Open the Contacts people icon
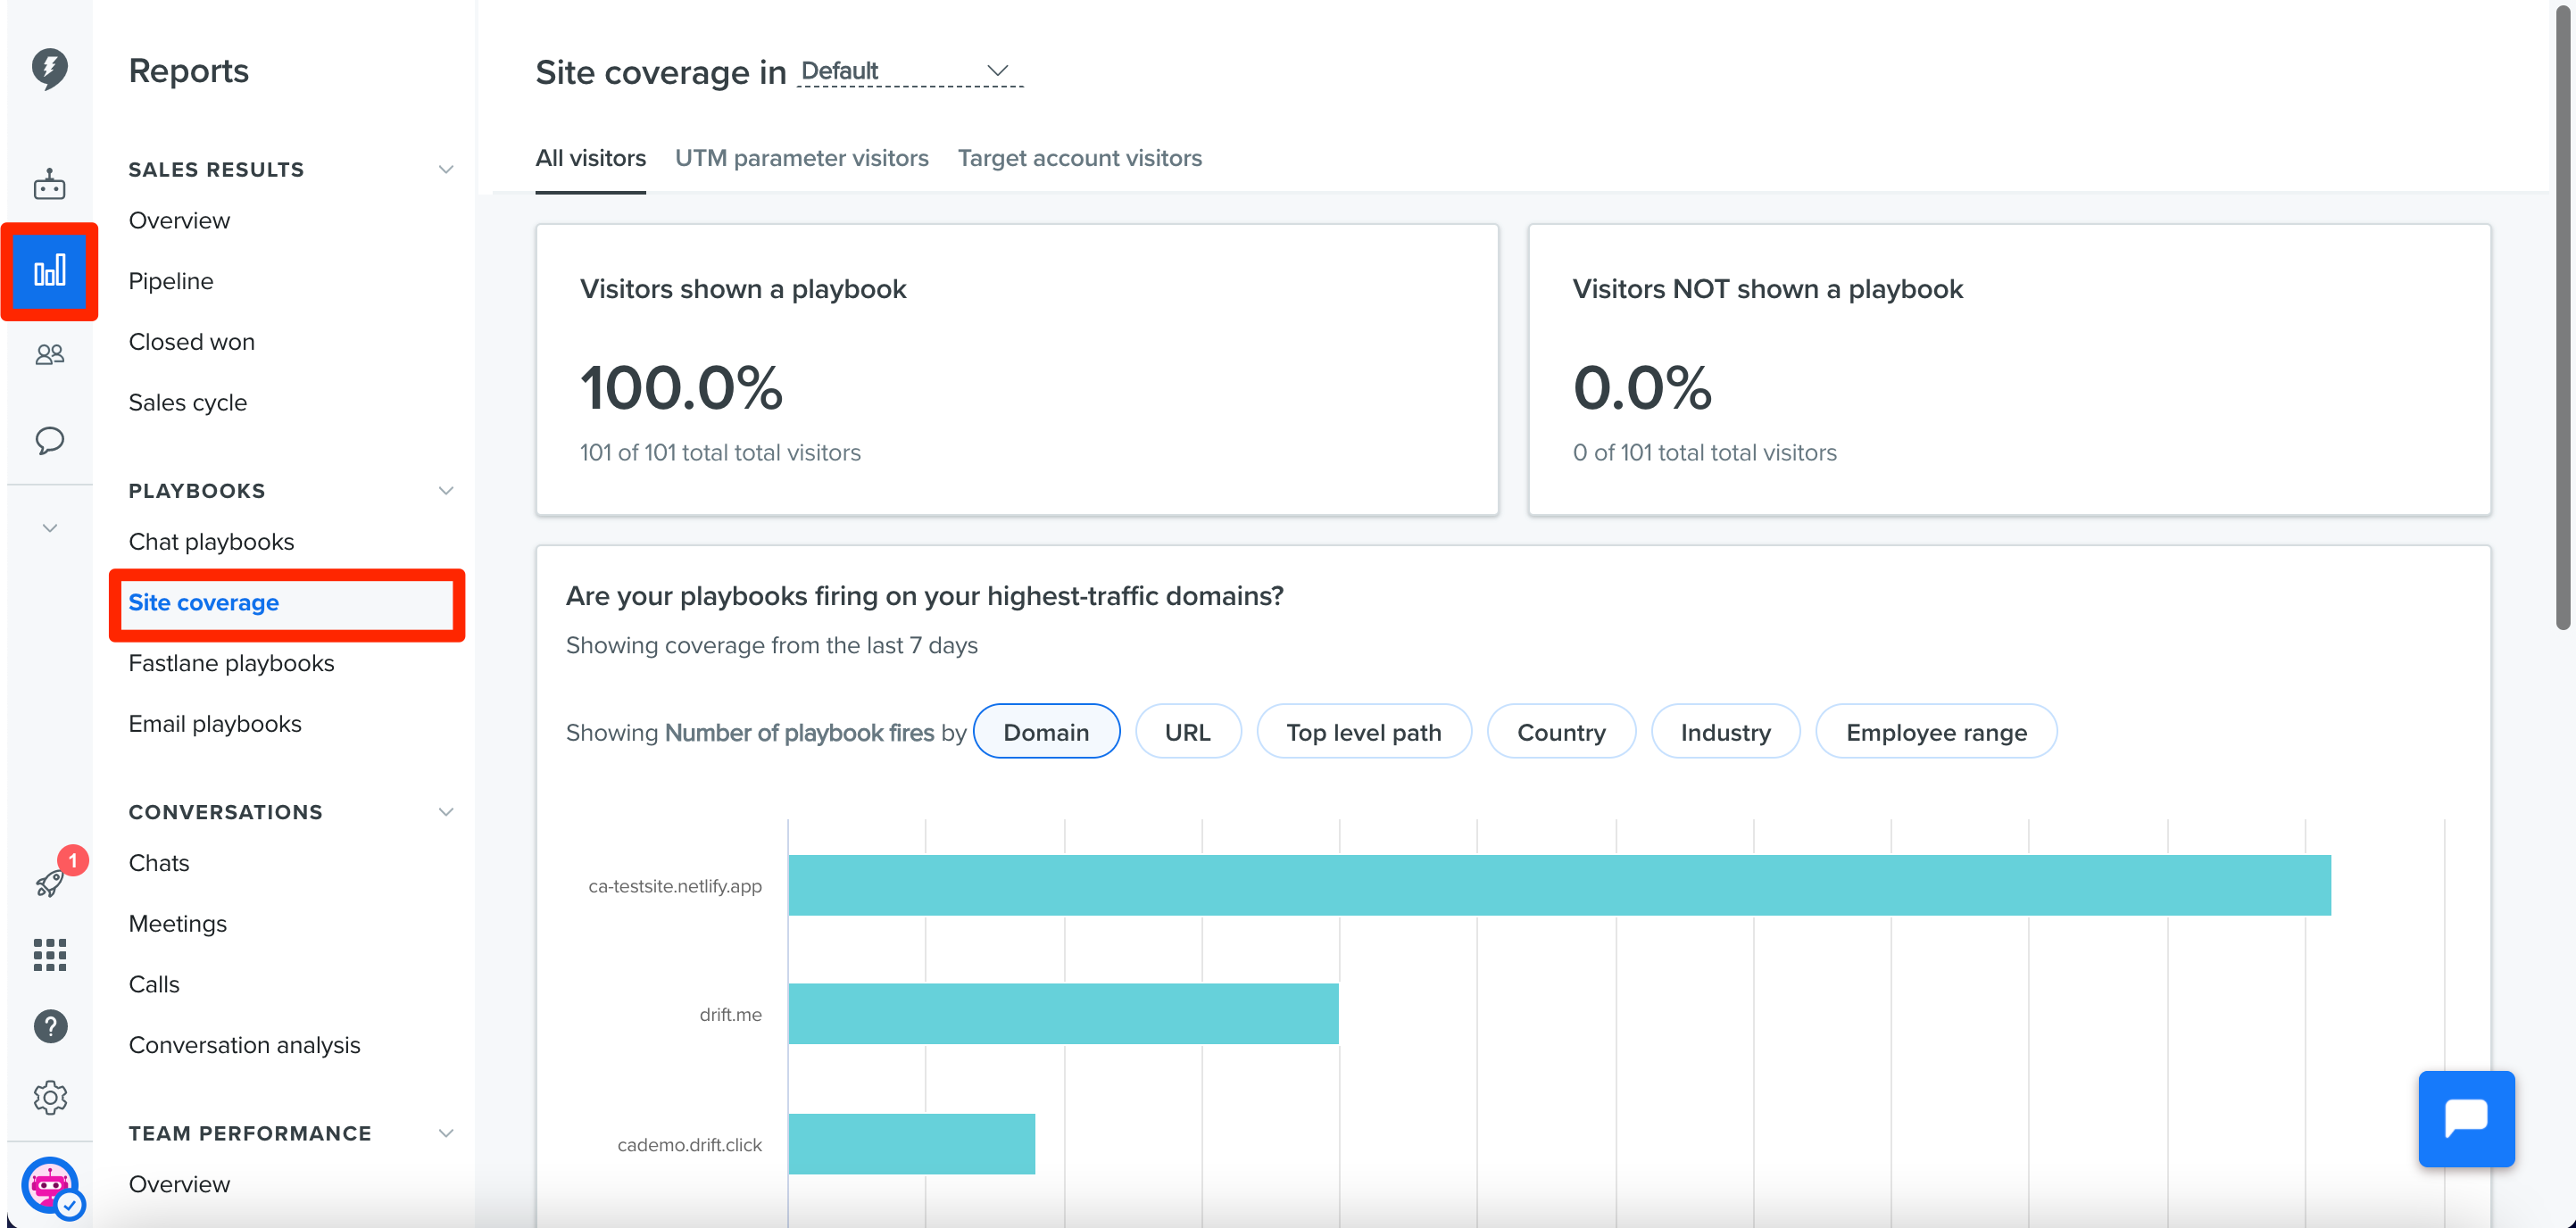 (x=49, y=354)
